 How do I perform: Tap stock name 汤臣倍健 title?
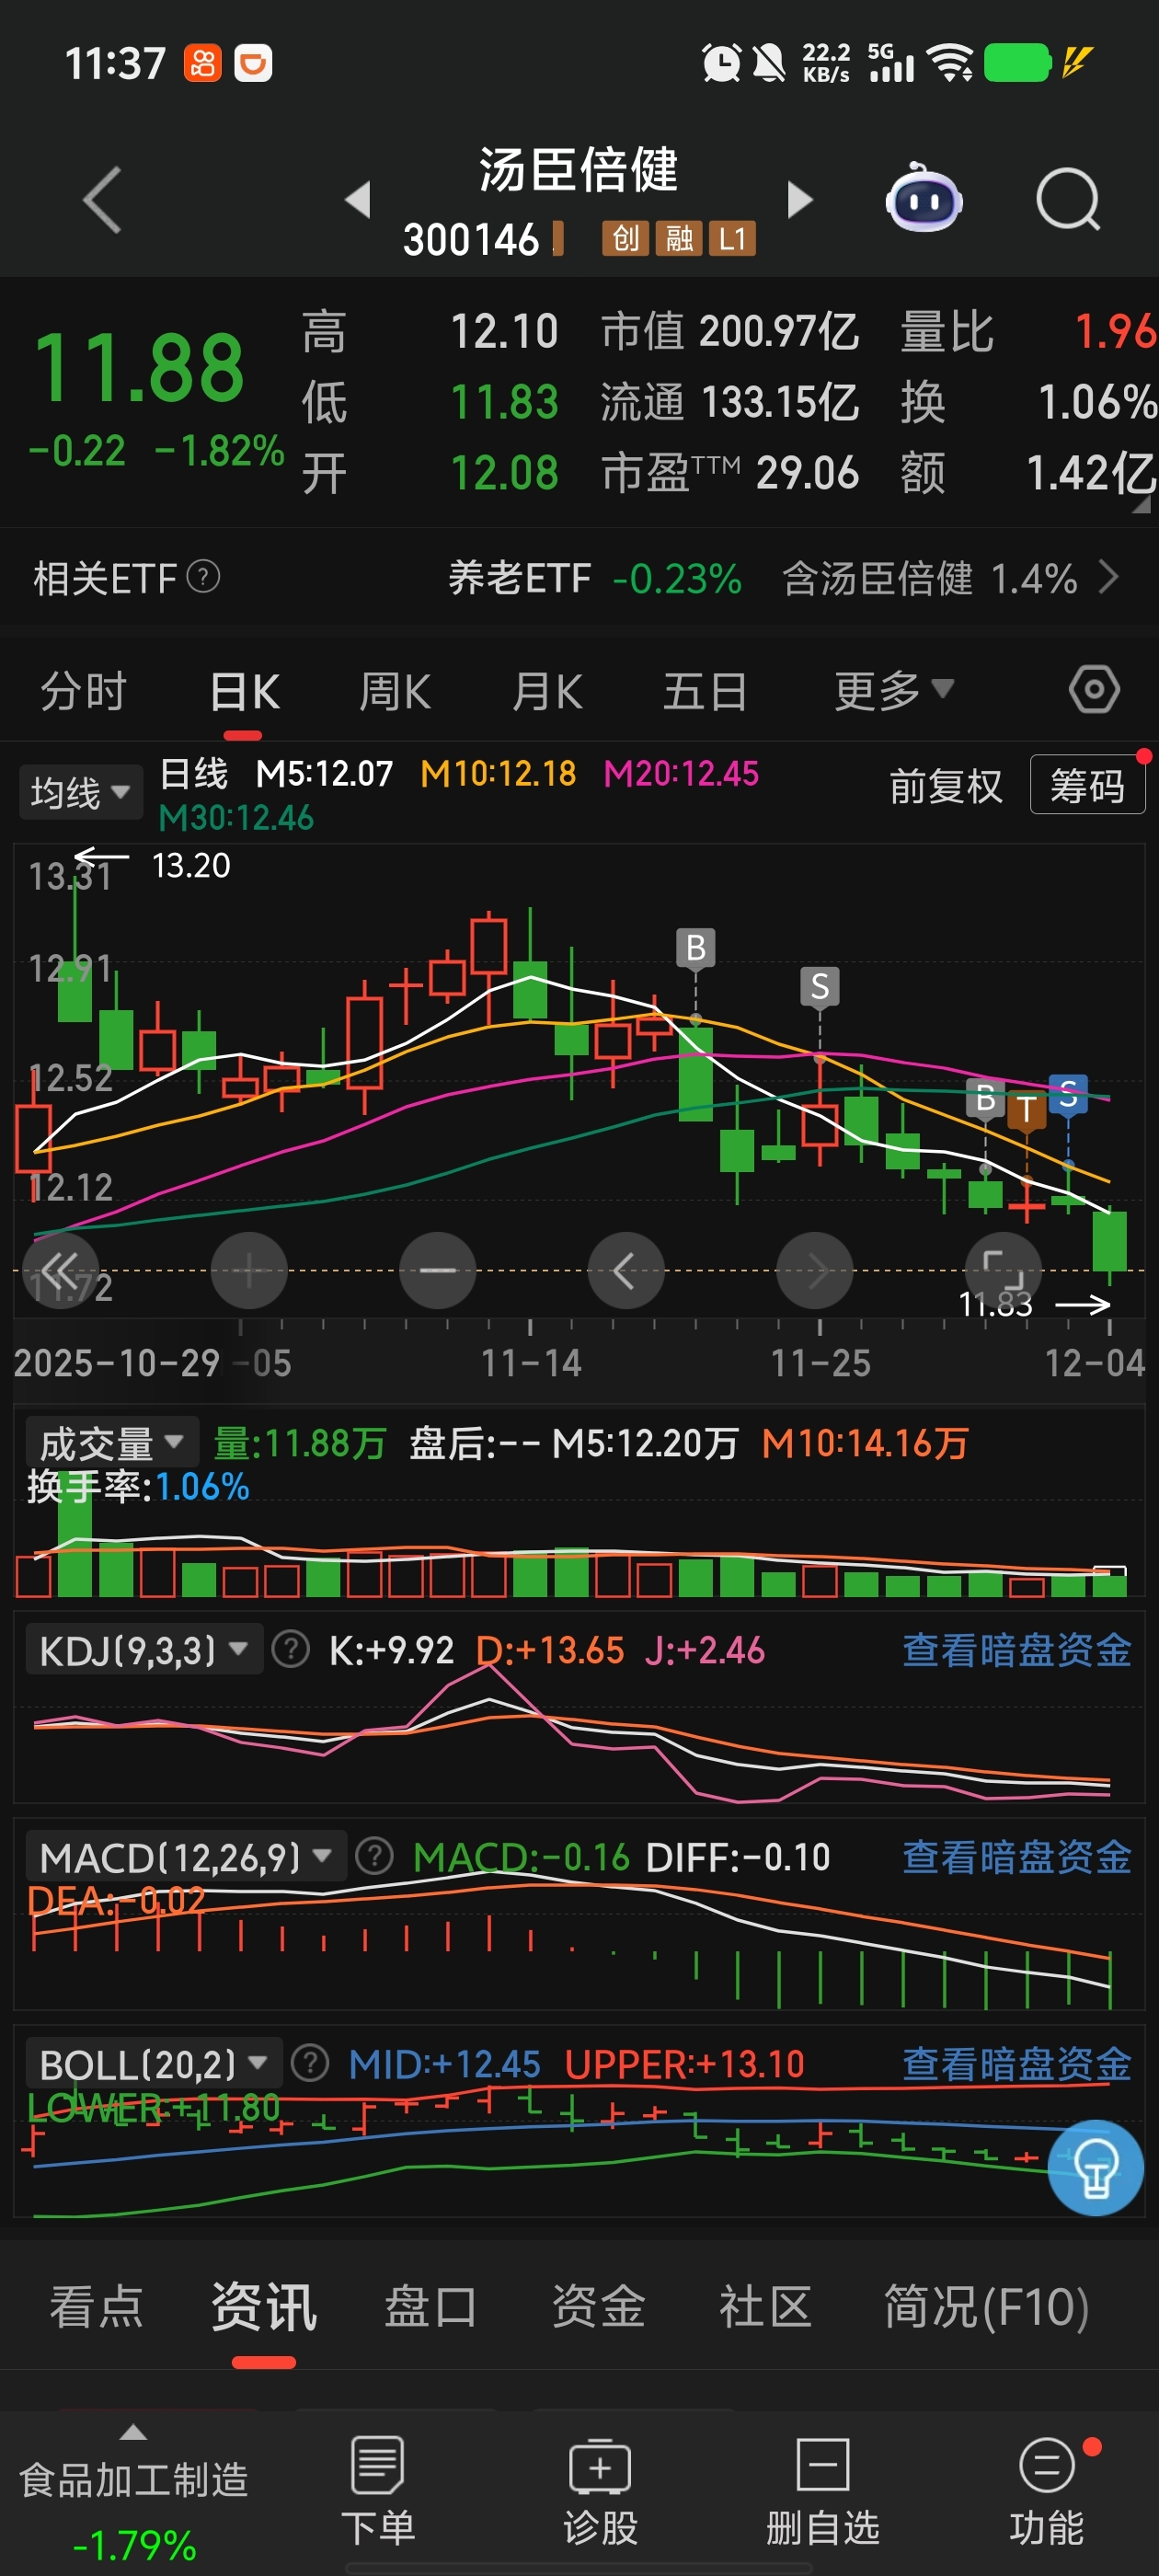point(579,169)
